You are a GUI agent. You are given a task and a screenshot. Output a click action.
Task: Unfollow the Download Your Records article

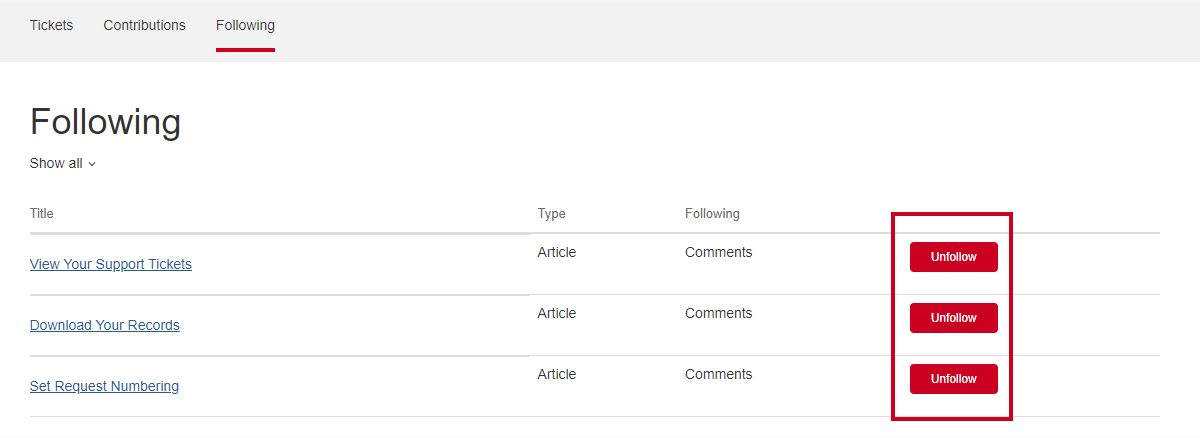click(x=953, y=318)
